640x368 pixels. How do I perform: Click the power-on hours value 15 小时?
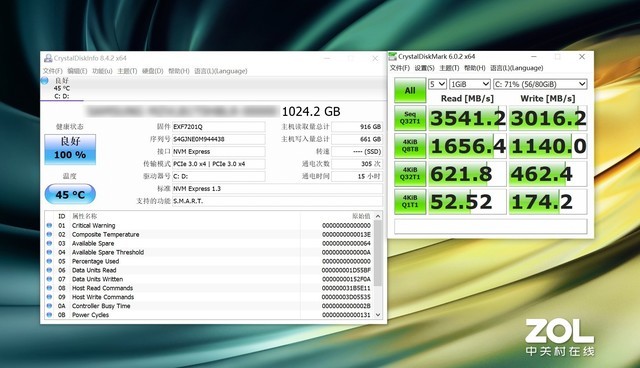click(x=357, y=176)
